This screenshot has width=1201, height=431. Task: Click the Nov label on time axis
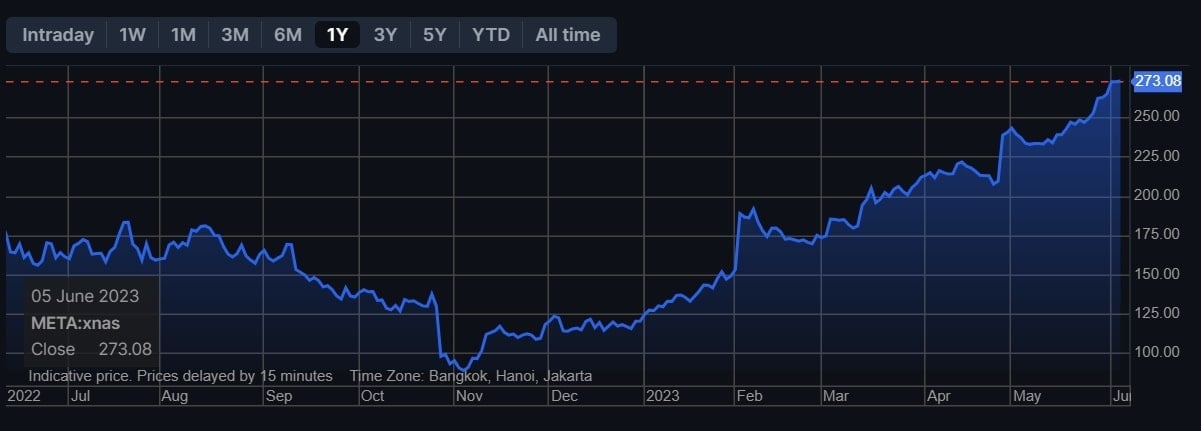[x=469, y=396]
